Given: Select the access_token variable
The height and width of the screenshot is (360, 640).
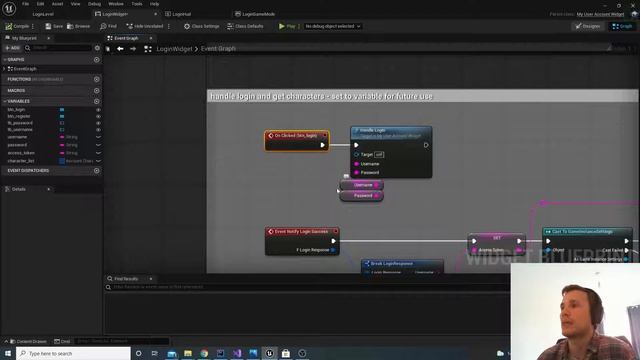Looking at the screenshot, I should (21, 153).
